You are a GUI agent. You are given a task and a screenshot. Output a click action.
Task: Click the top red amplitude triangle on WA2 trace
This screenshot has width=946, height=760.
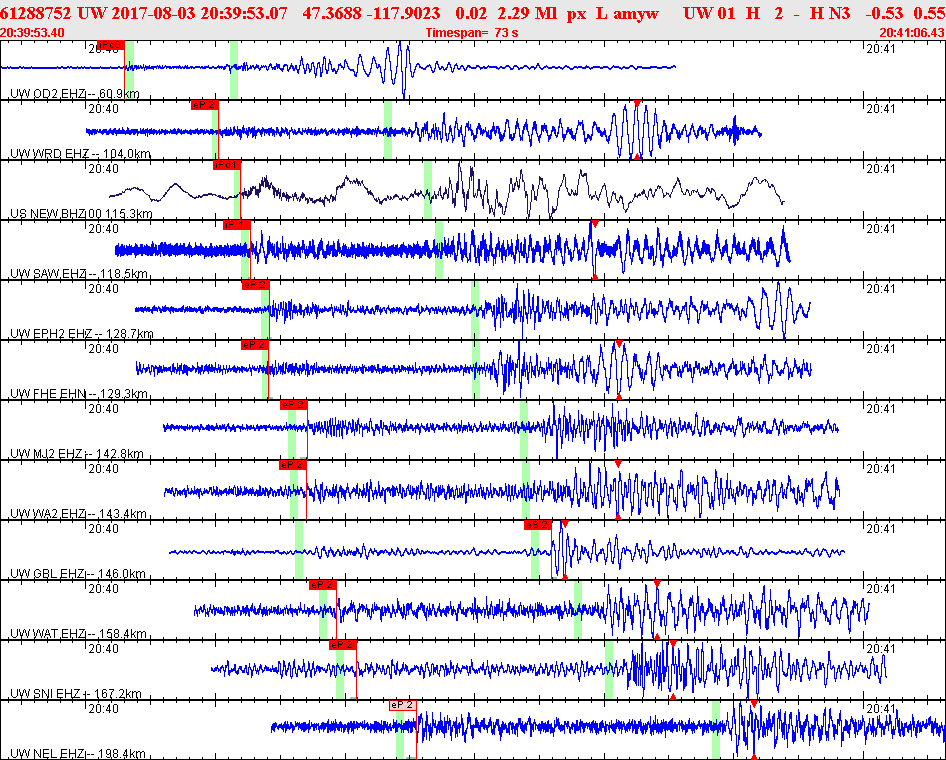(x=618, y=464)
